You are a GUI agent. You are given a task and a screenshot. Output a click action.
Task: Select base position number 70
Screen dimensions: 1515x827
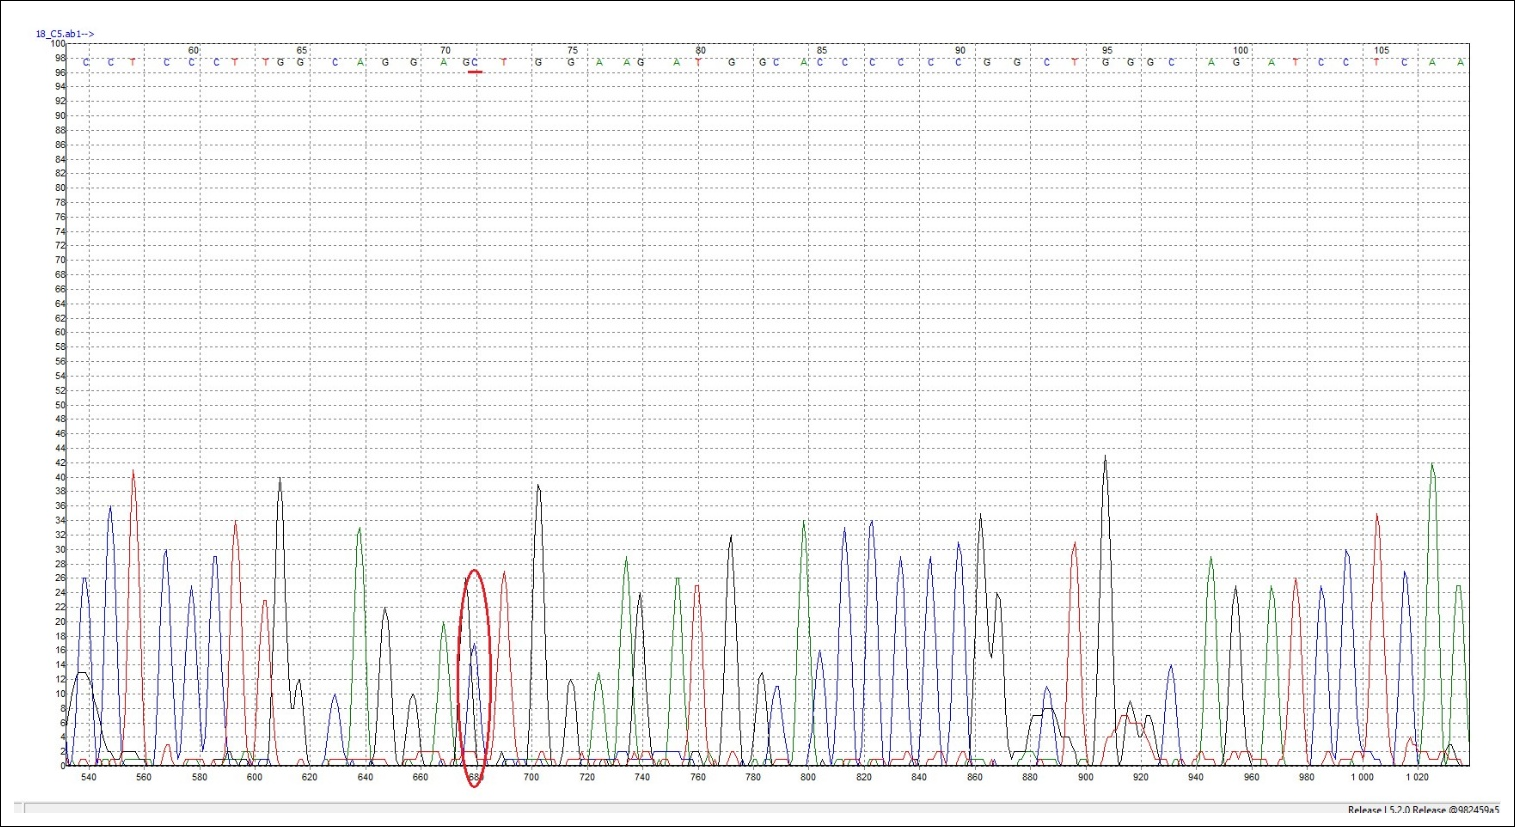(x=446, y=50)
